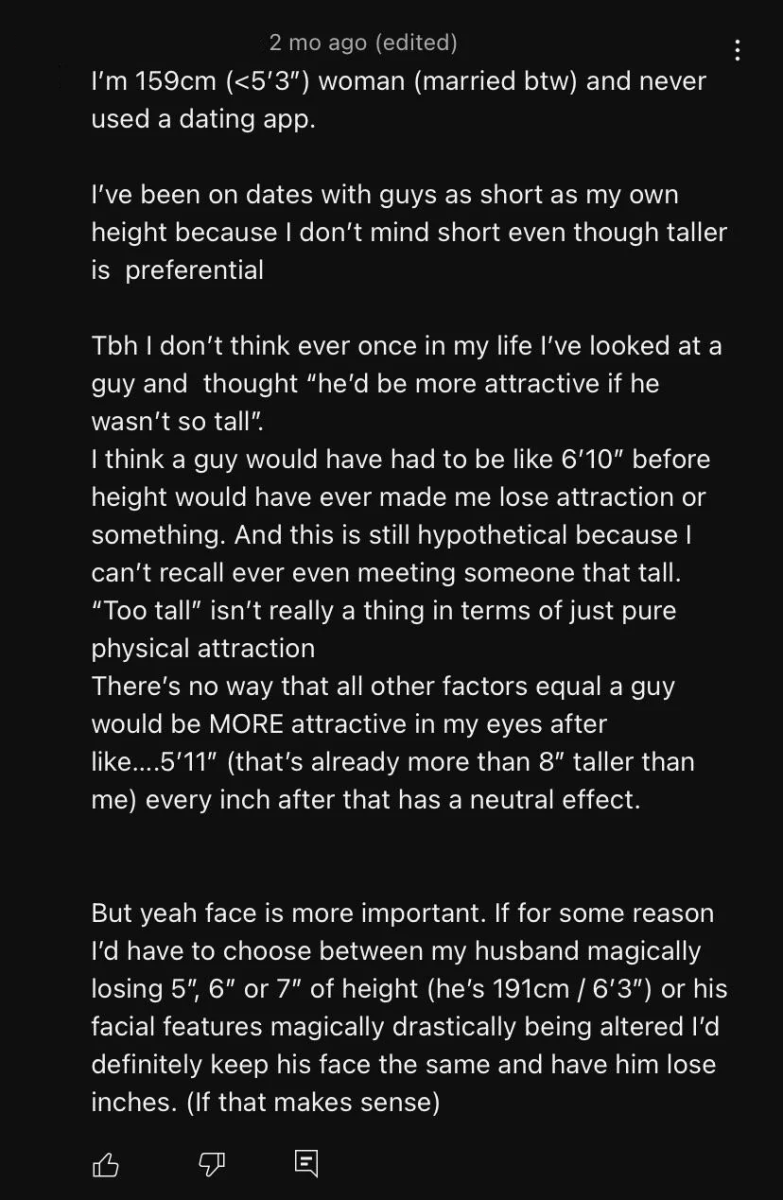Tap the reply icon below the comment

pos(306,1163)
